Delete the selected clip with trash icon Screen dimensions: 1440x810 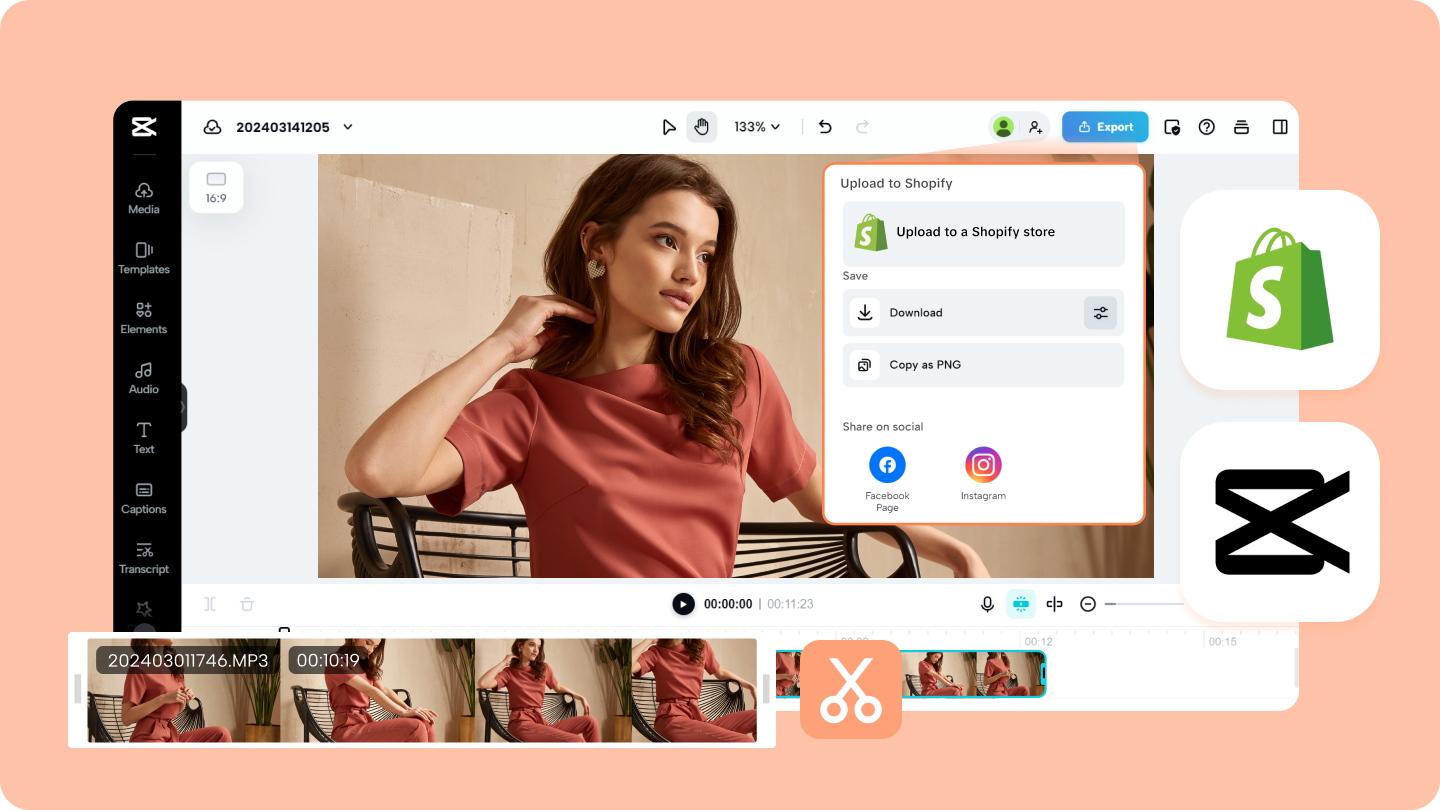[247, 604]
